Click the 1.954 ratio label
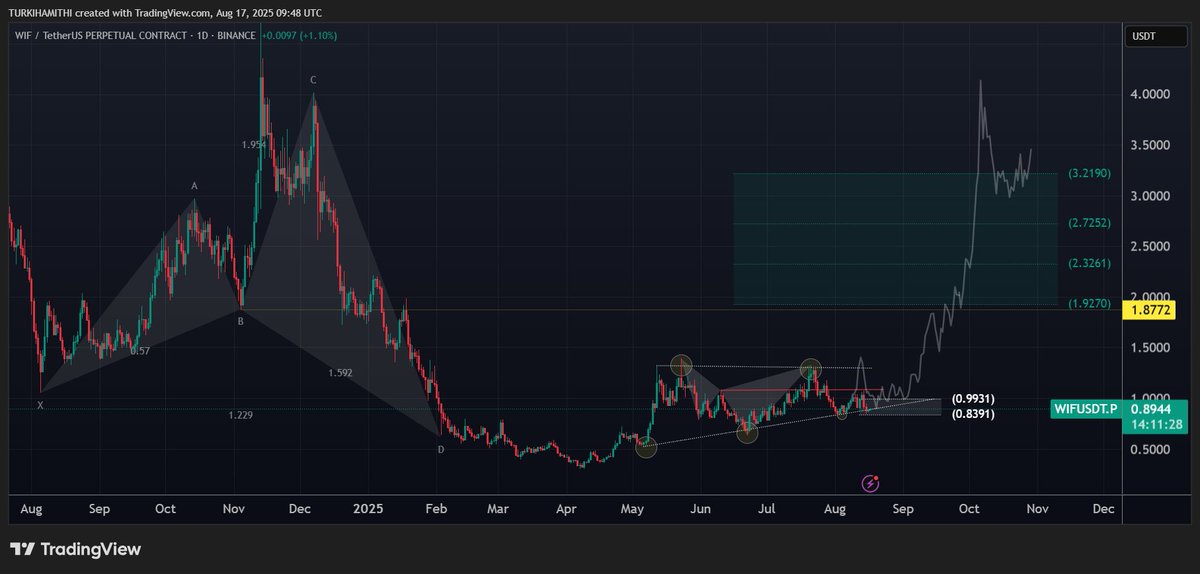 [x=254, y=145]
